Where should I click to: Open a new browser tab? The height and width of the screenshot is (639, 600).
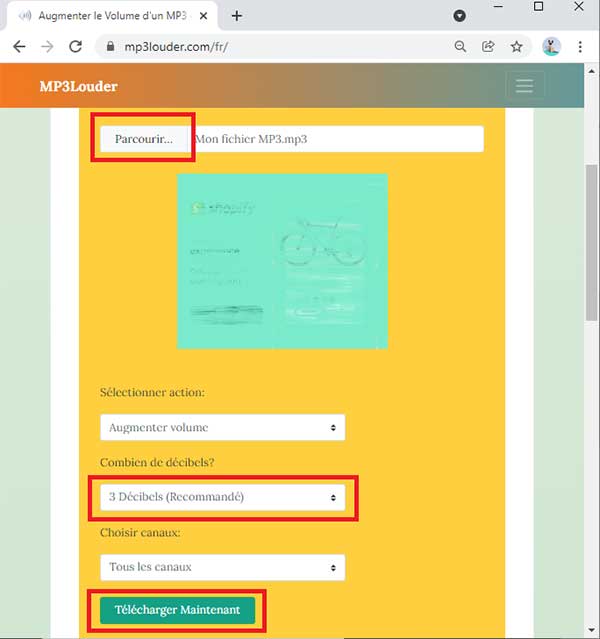(x=237, y=16)
